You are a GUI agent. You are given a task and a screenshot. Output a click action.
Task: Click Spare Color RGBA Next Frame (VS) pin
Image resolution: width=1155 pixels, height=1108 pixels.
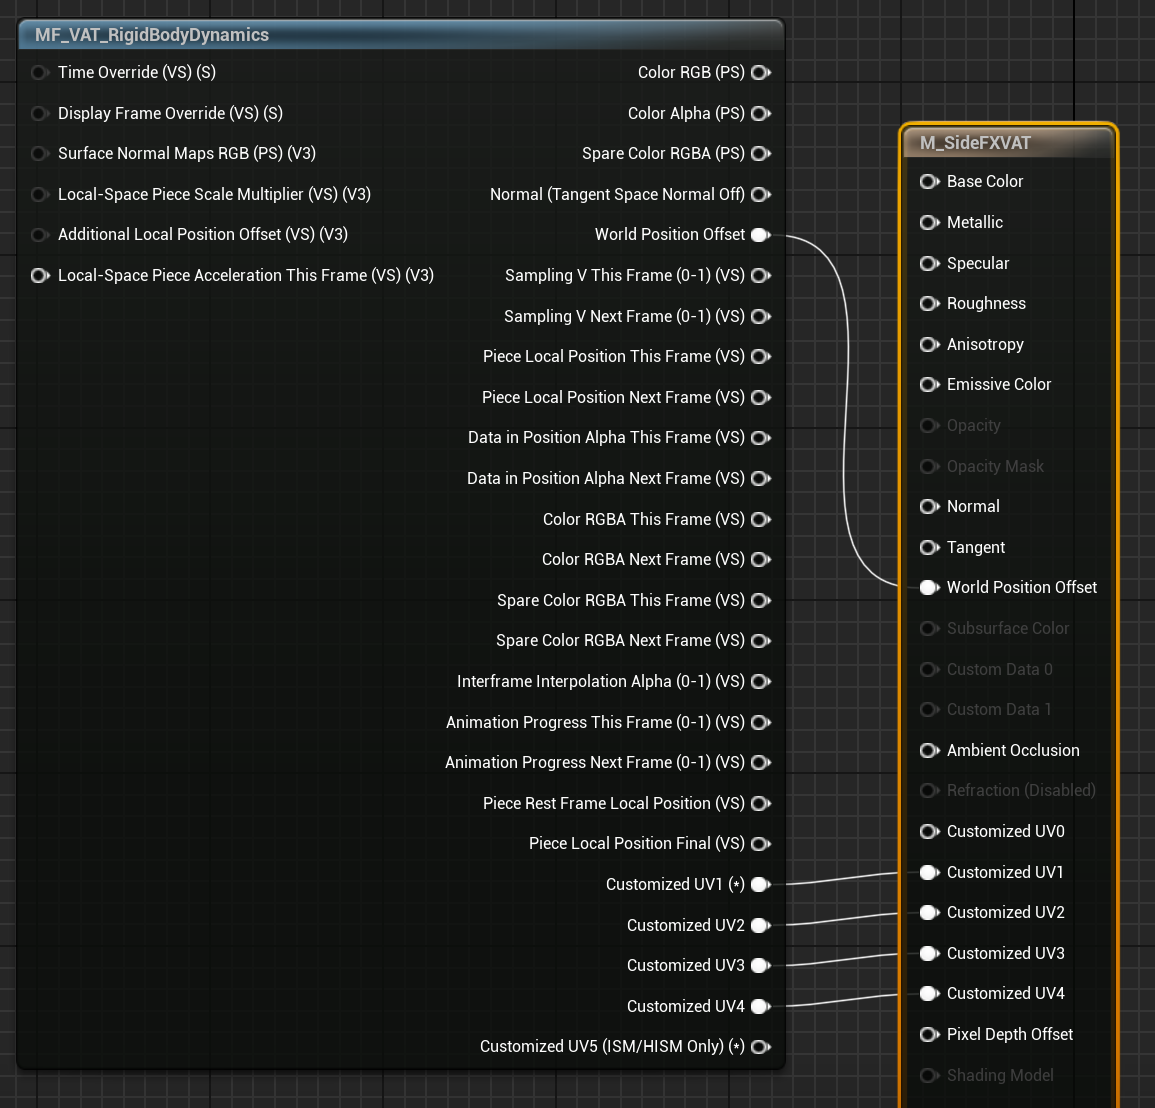tap(761, 641)
